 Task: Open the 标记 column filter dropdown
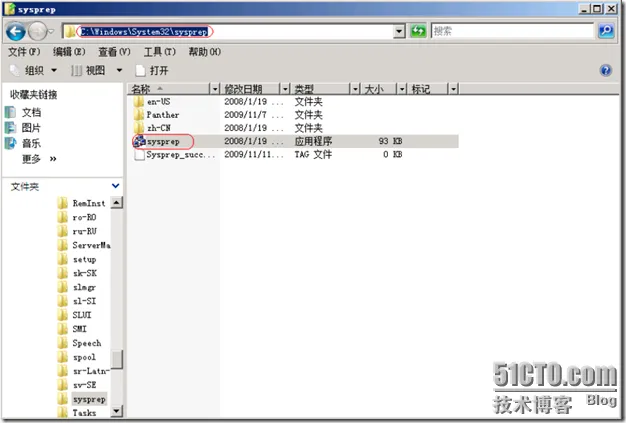(453, 89)
